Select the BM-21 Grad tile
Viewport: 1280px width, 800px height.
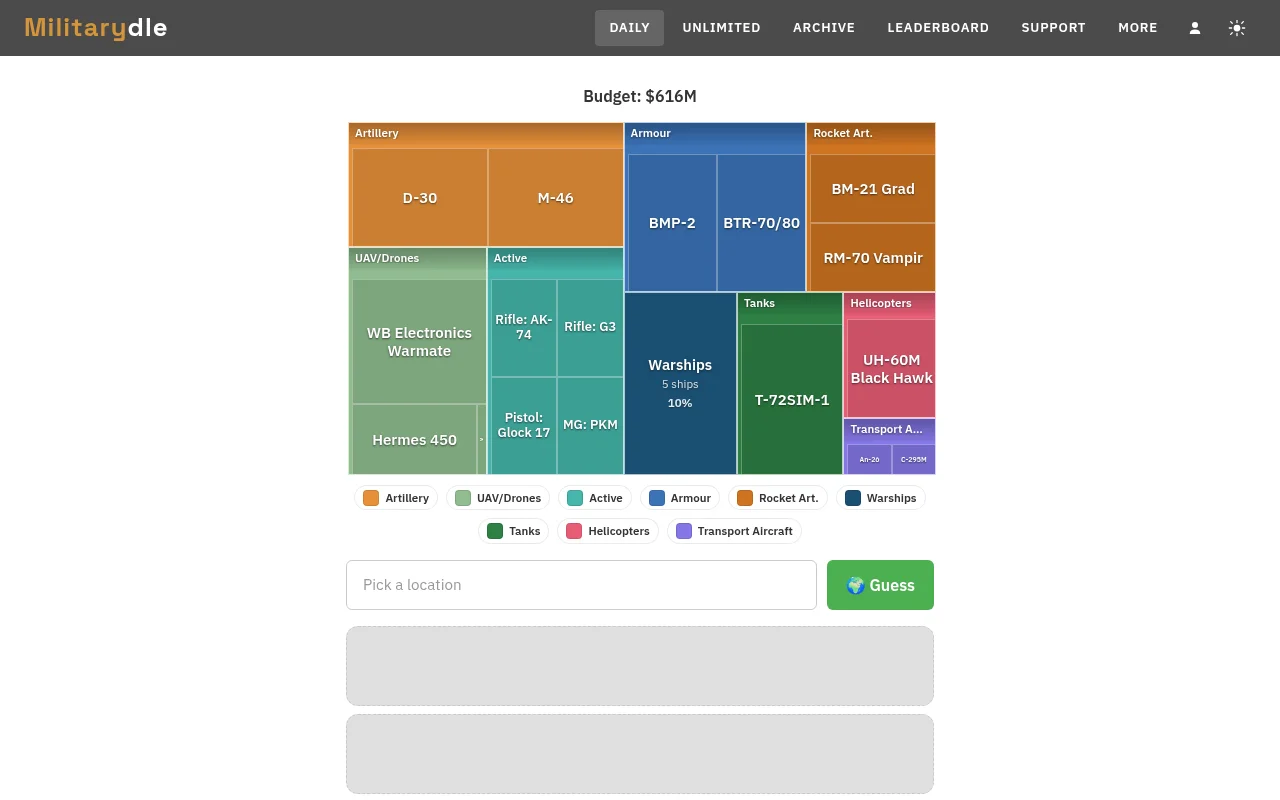point(873,188)
